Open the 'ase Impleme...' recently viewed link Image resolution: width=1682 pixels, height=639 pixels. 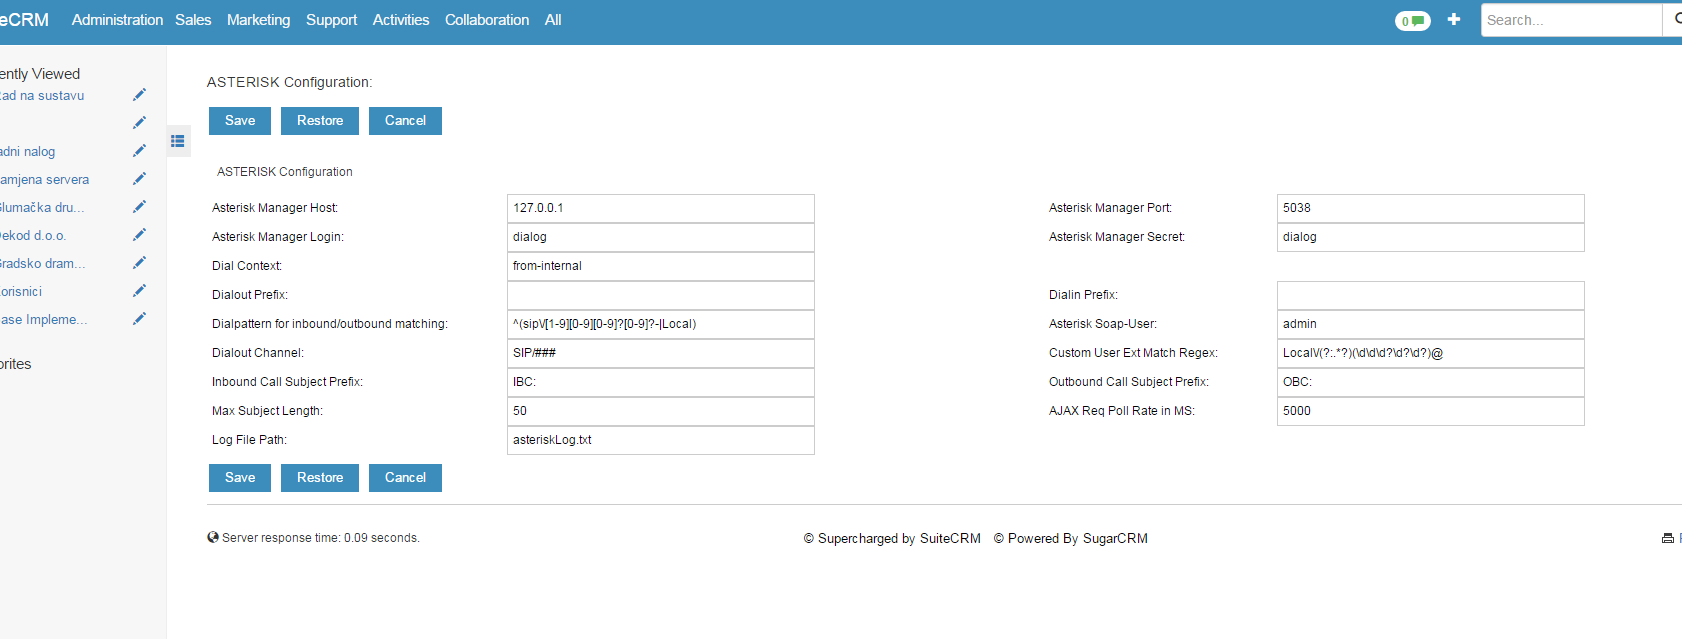tap(43, 320)
